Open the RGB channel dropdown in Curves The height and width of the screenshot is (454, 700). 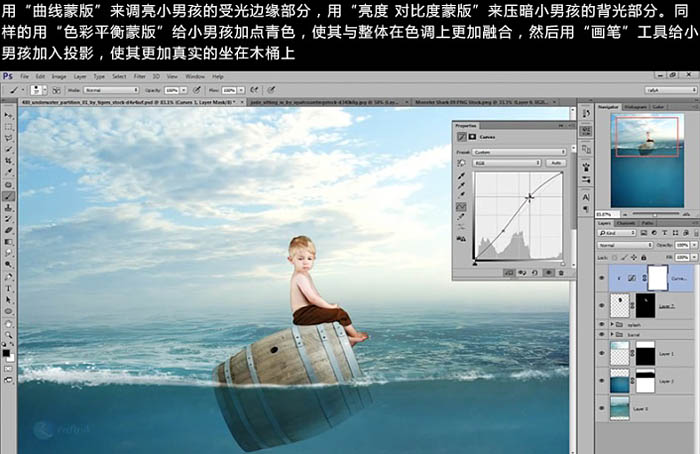[x=507, y=163]
